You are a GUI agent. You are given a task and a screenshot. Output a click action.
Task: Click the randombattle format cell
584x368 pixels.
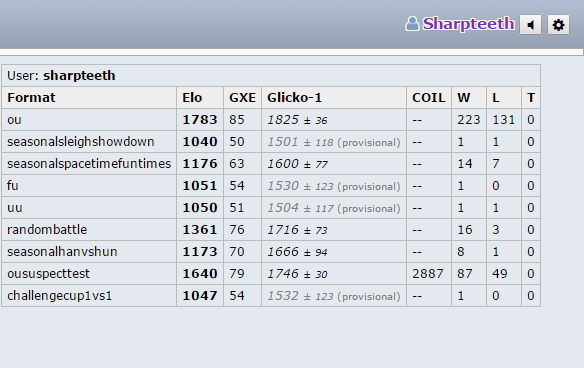pyautogui.click(x=89, y=229)
